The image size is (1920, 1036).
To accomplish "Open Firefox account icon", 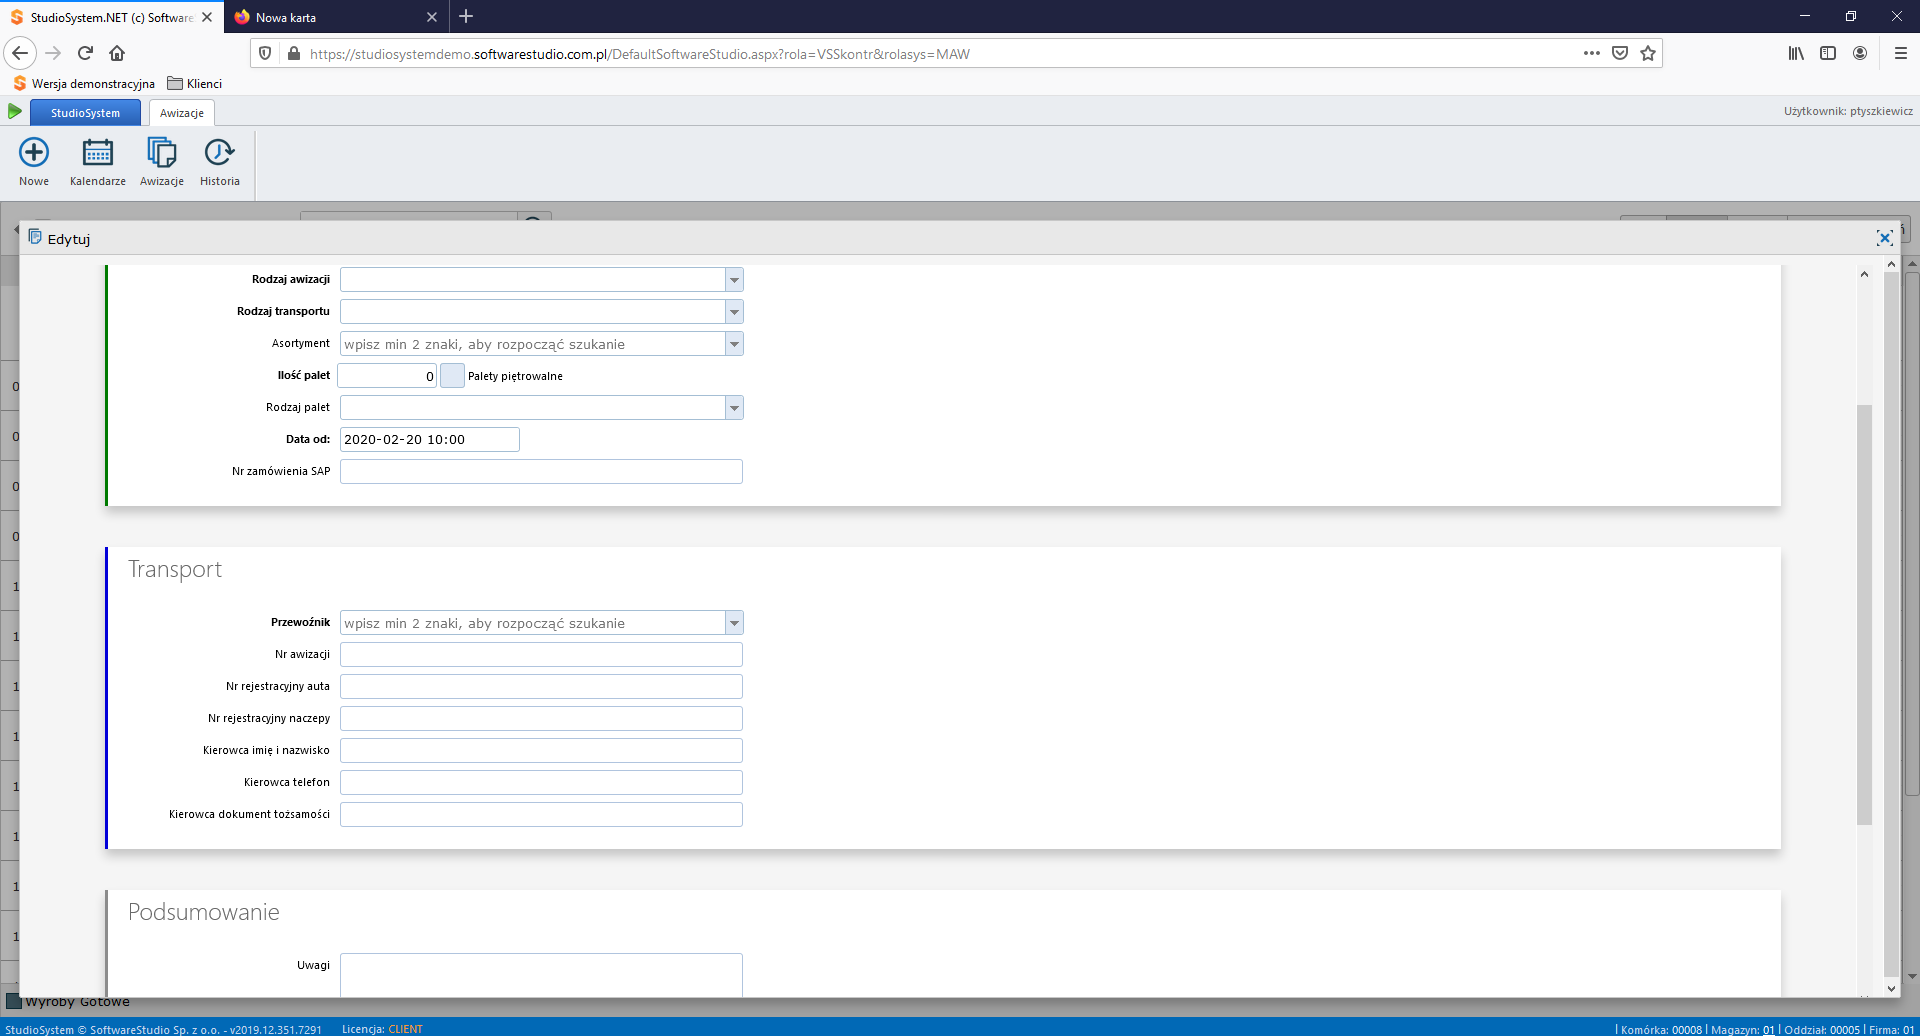I will coord(1860,53).
